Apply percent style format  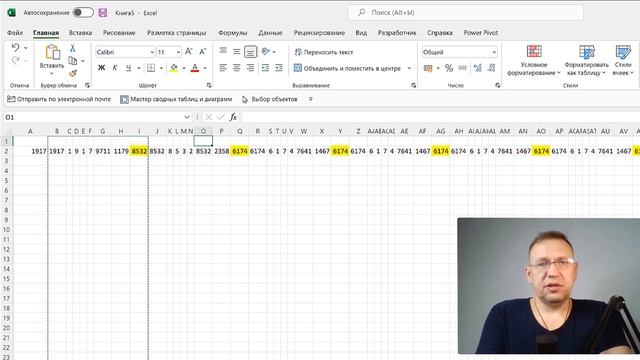(449, 68)
